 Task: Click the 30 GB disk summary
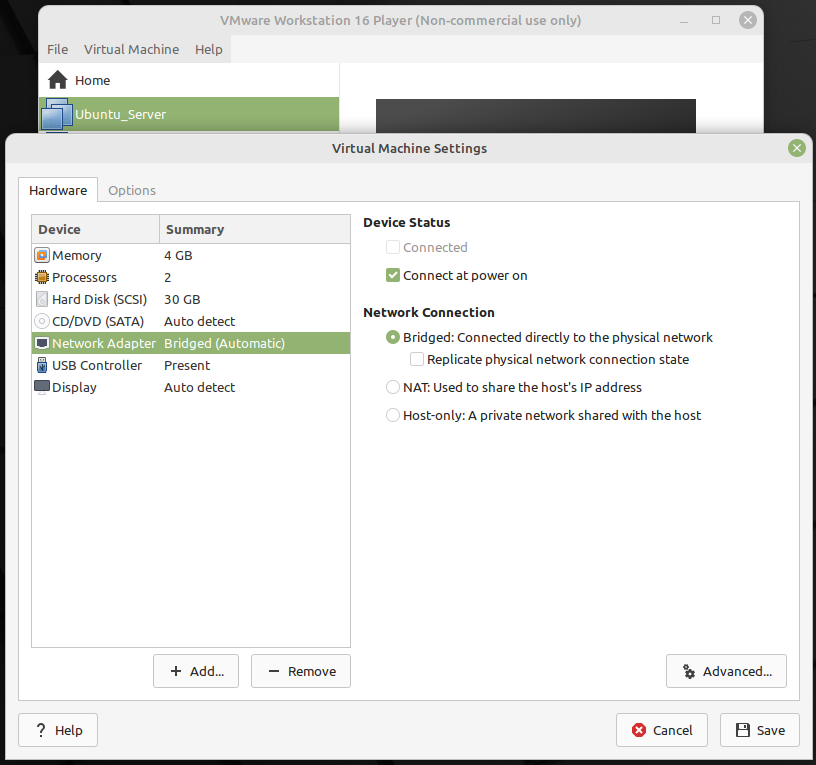[182, 299]
